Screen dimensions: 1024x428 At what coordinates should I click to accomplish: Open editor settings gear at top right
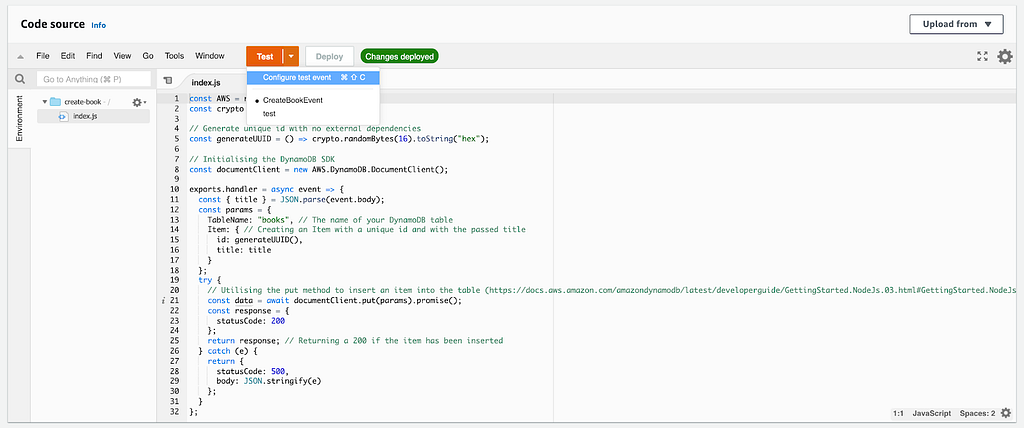point(1004,57)
